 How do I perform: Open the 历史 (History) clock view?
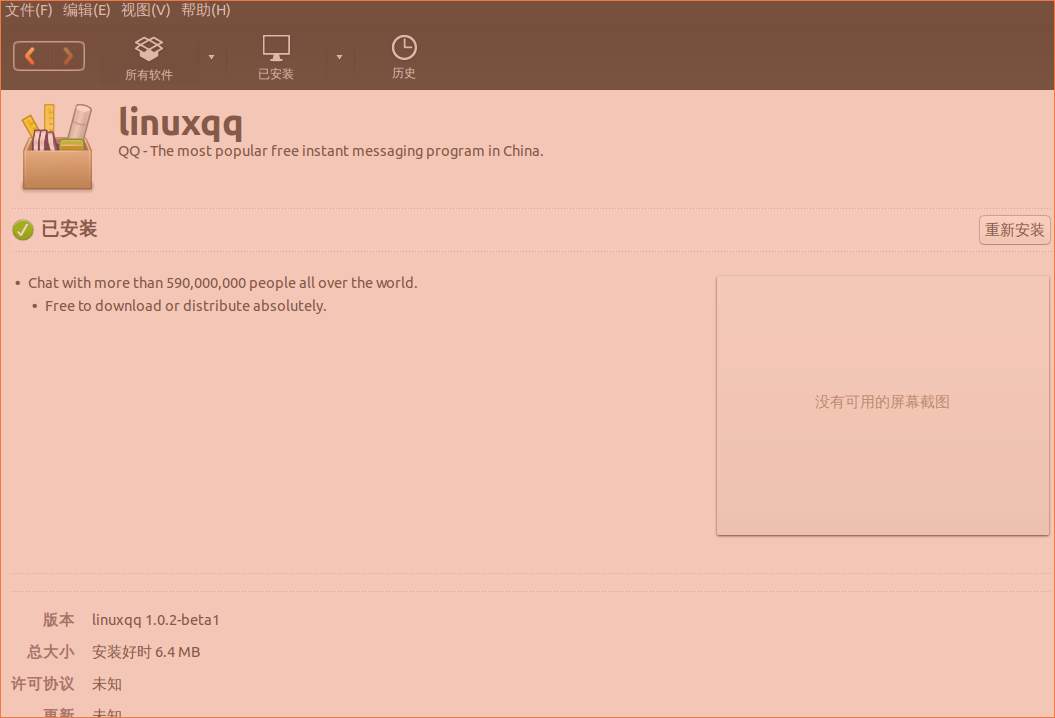(x=404, y=58)
